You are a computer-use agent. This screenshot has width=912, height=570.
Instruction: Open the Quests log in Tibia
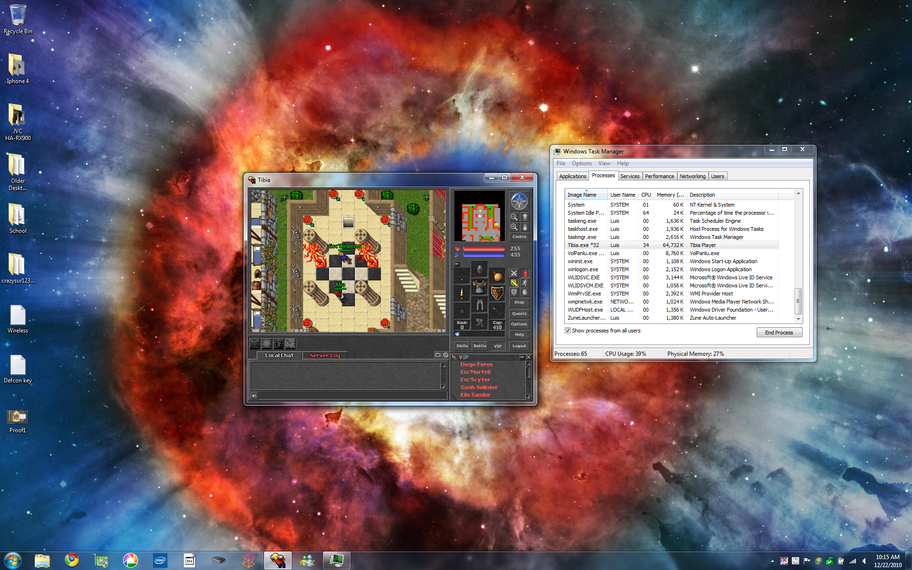(519, 314)
